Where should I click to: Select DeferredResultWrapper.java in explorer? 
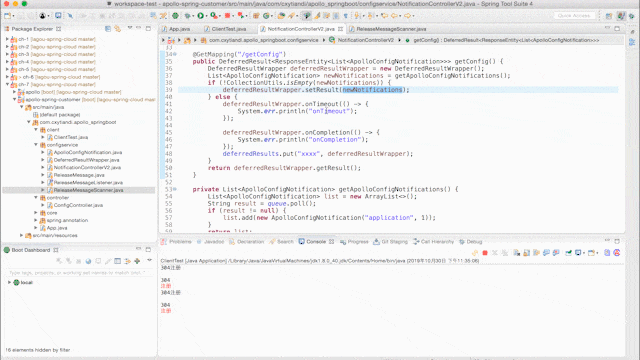(x=87, y=160)
